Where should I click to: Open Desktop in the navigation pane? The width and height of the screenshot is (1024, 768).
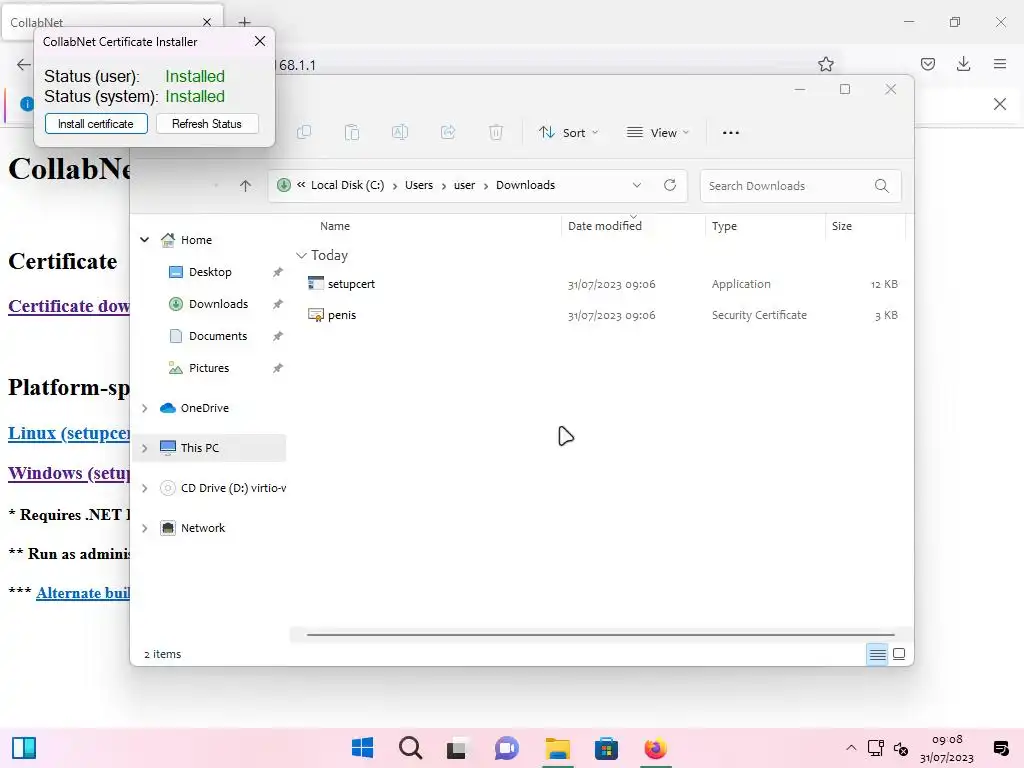point(210,272)
